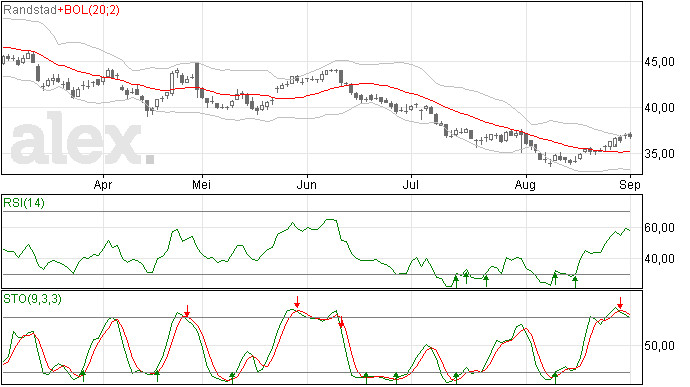Click the Mei month label
This screenshot has width=690, height=387.
tap(202, 184)
